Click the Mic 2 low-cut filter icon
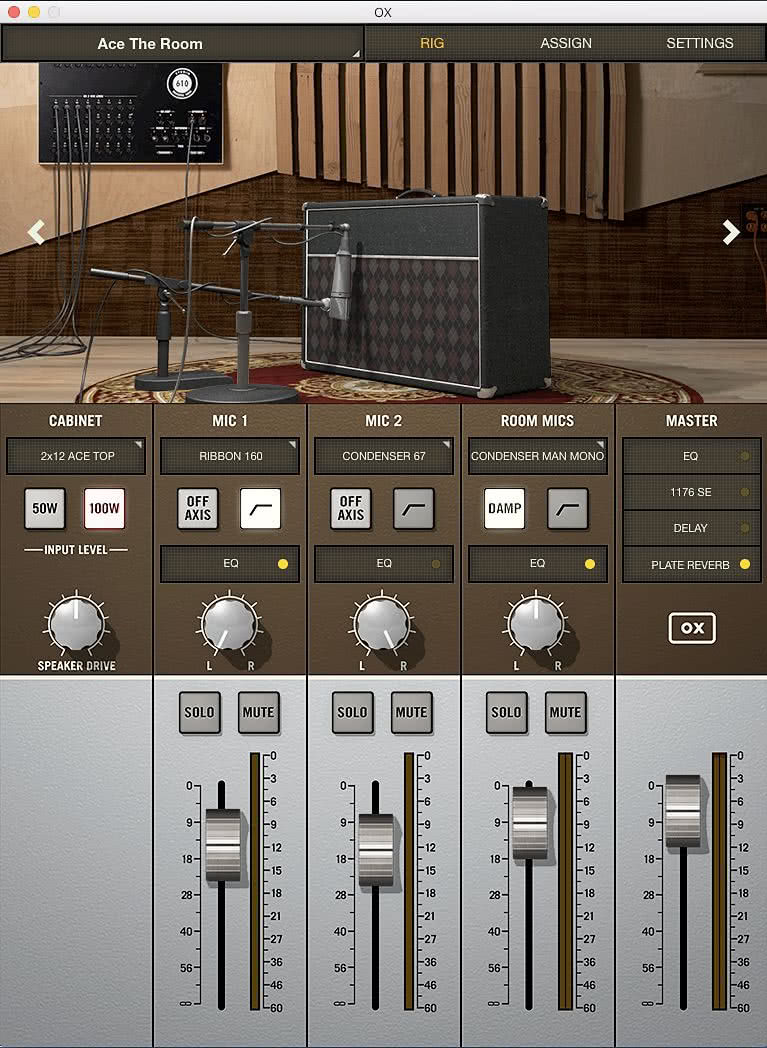Image resolution: width=767 pixels, height=1048 pixels. (414, 509)
